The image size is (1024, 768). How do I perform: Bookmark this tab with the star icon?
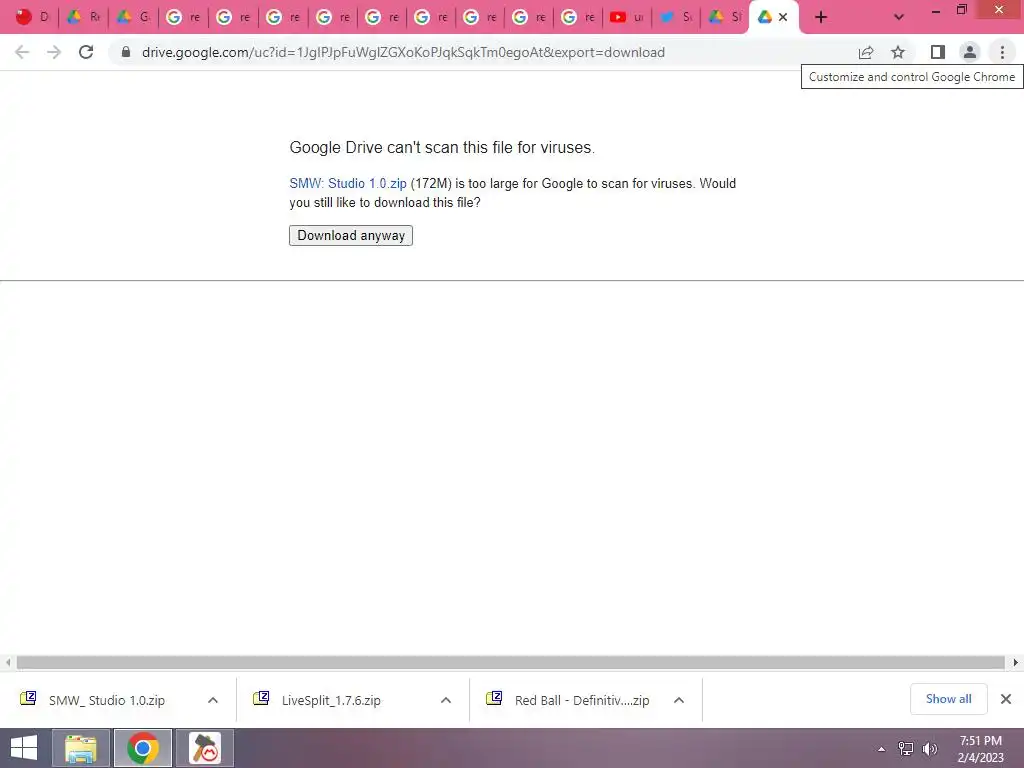(x=898, y=52)
